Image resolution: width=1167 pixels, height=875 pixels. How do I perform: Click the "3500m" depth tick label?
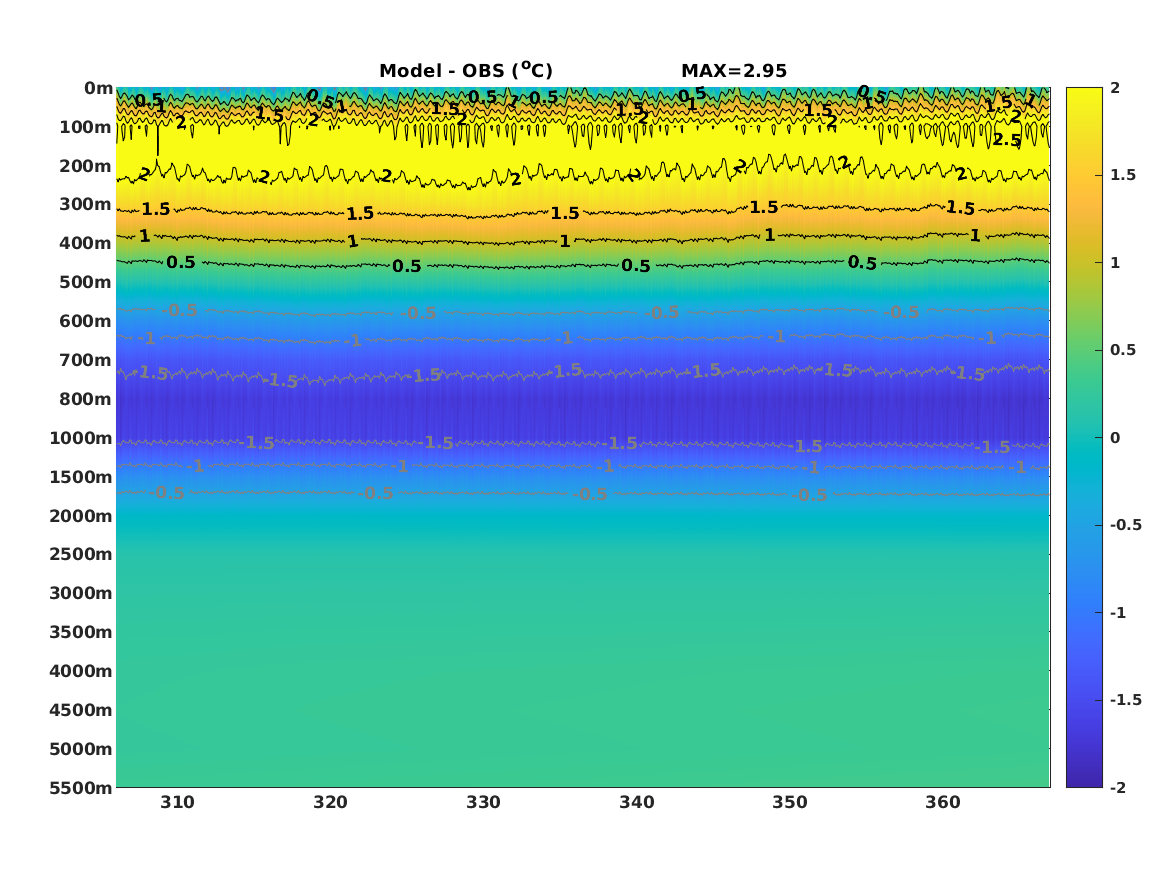tap(81, 632)
